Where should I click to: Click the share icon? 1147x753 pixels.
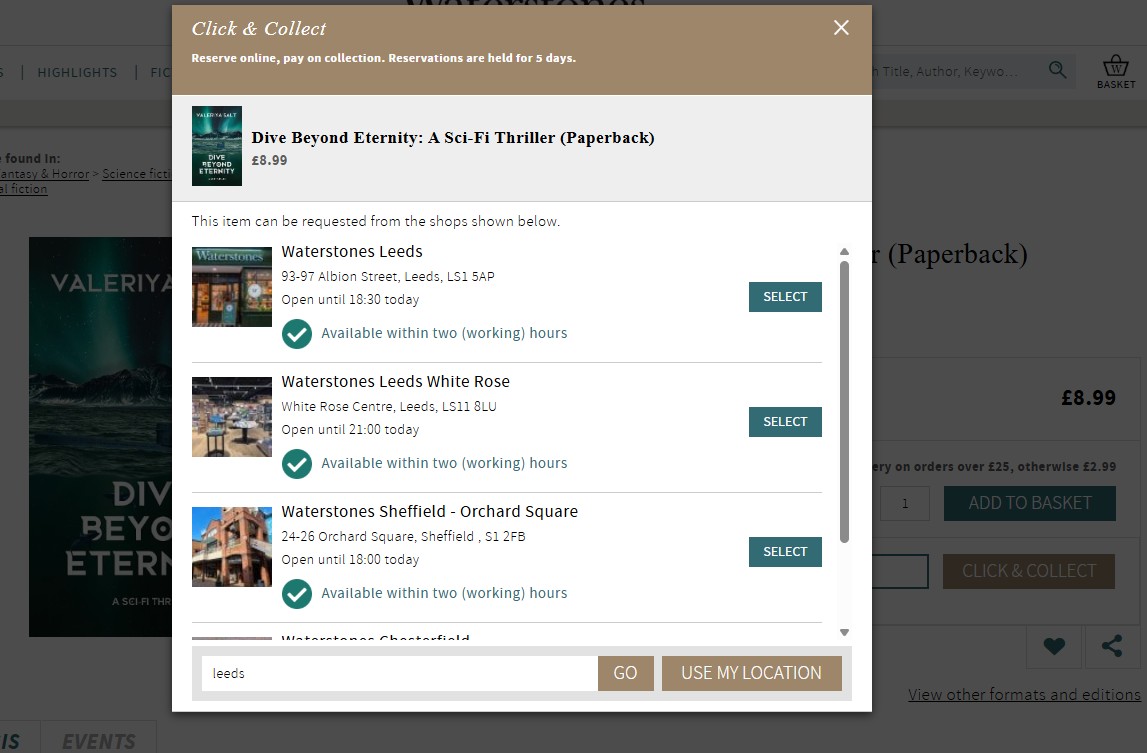[x=1112, y=646]
